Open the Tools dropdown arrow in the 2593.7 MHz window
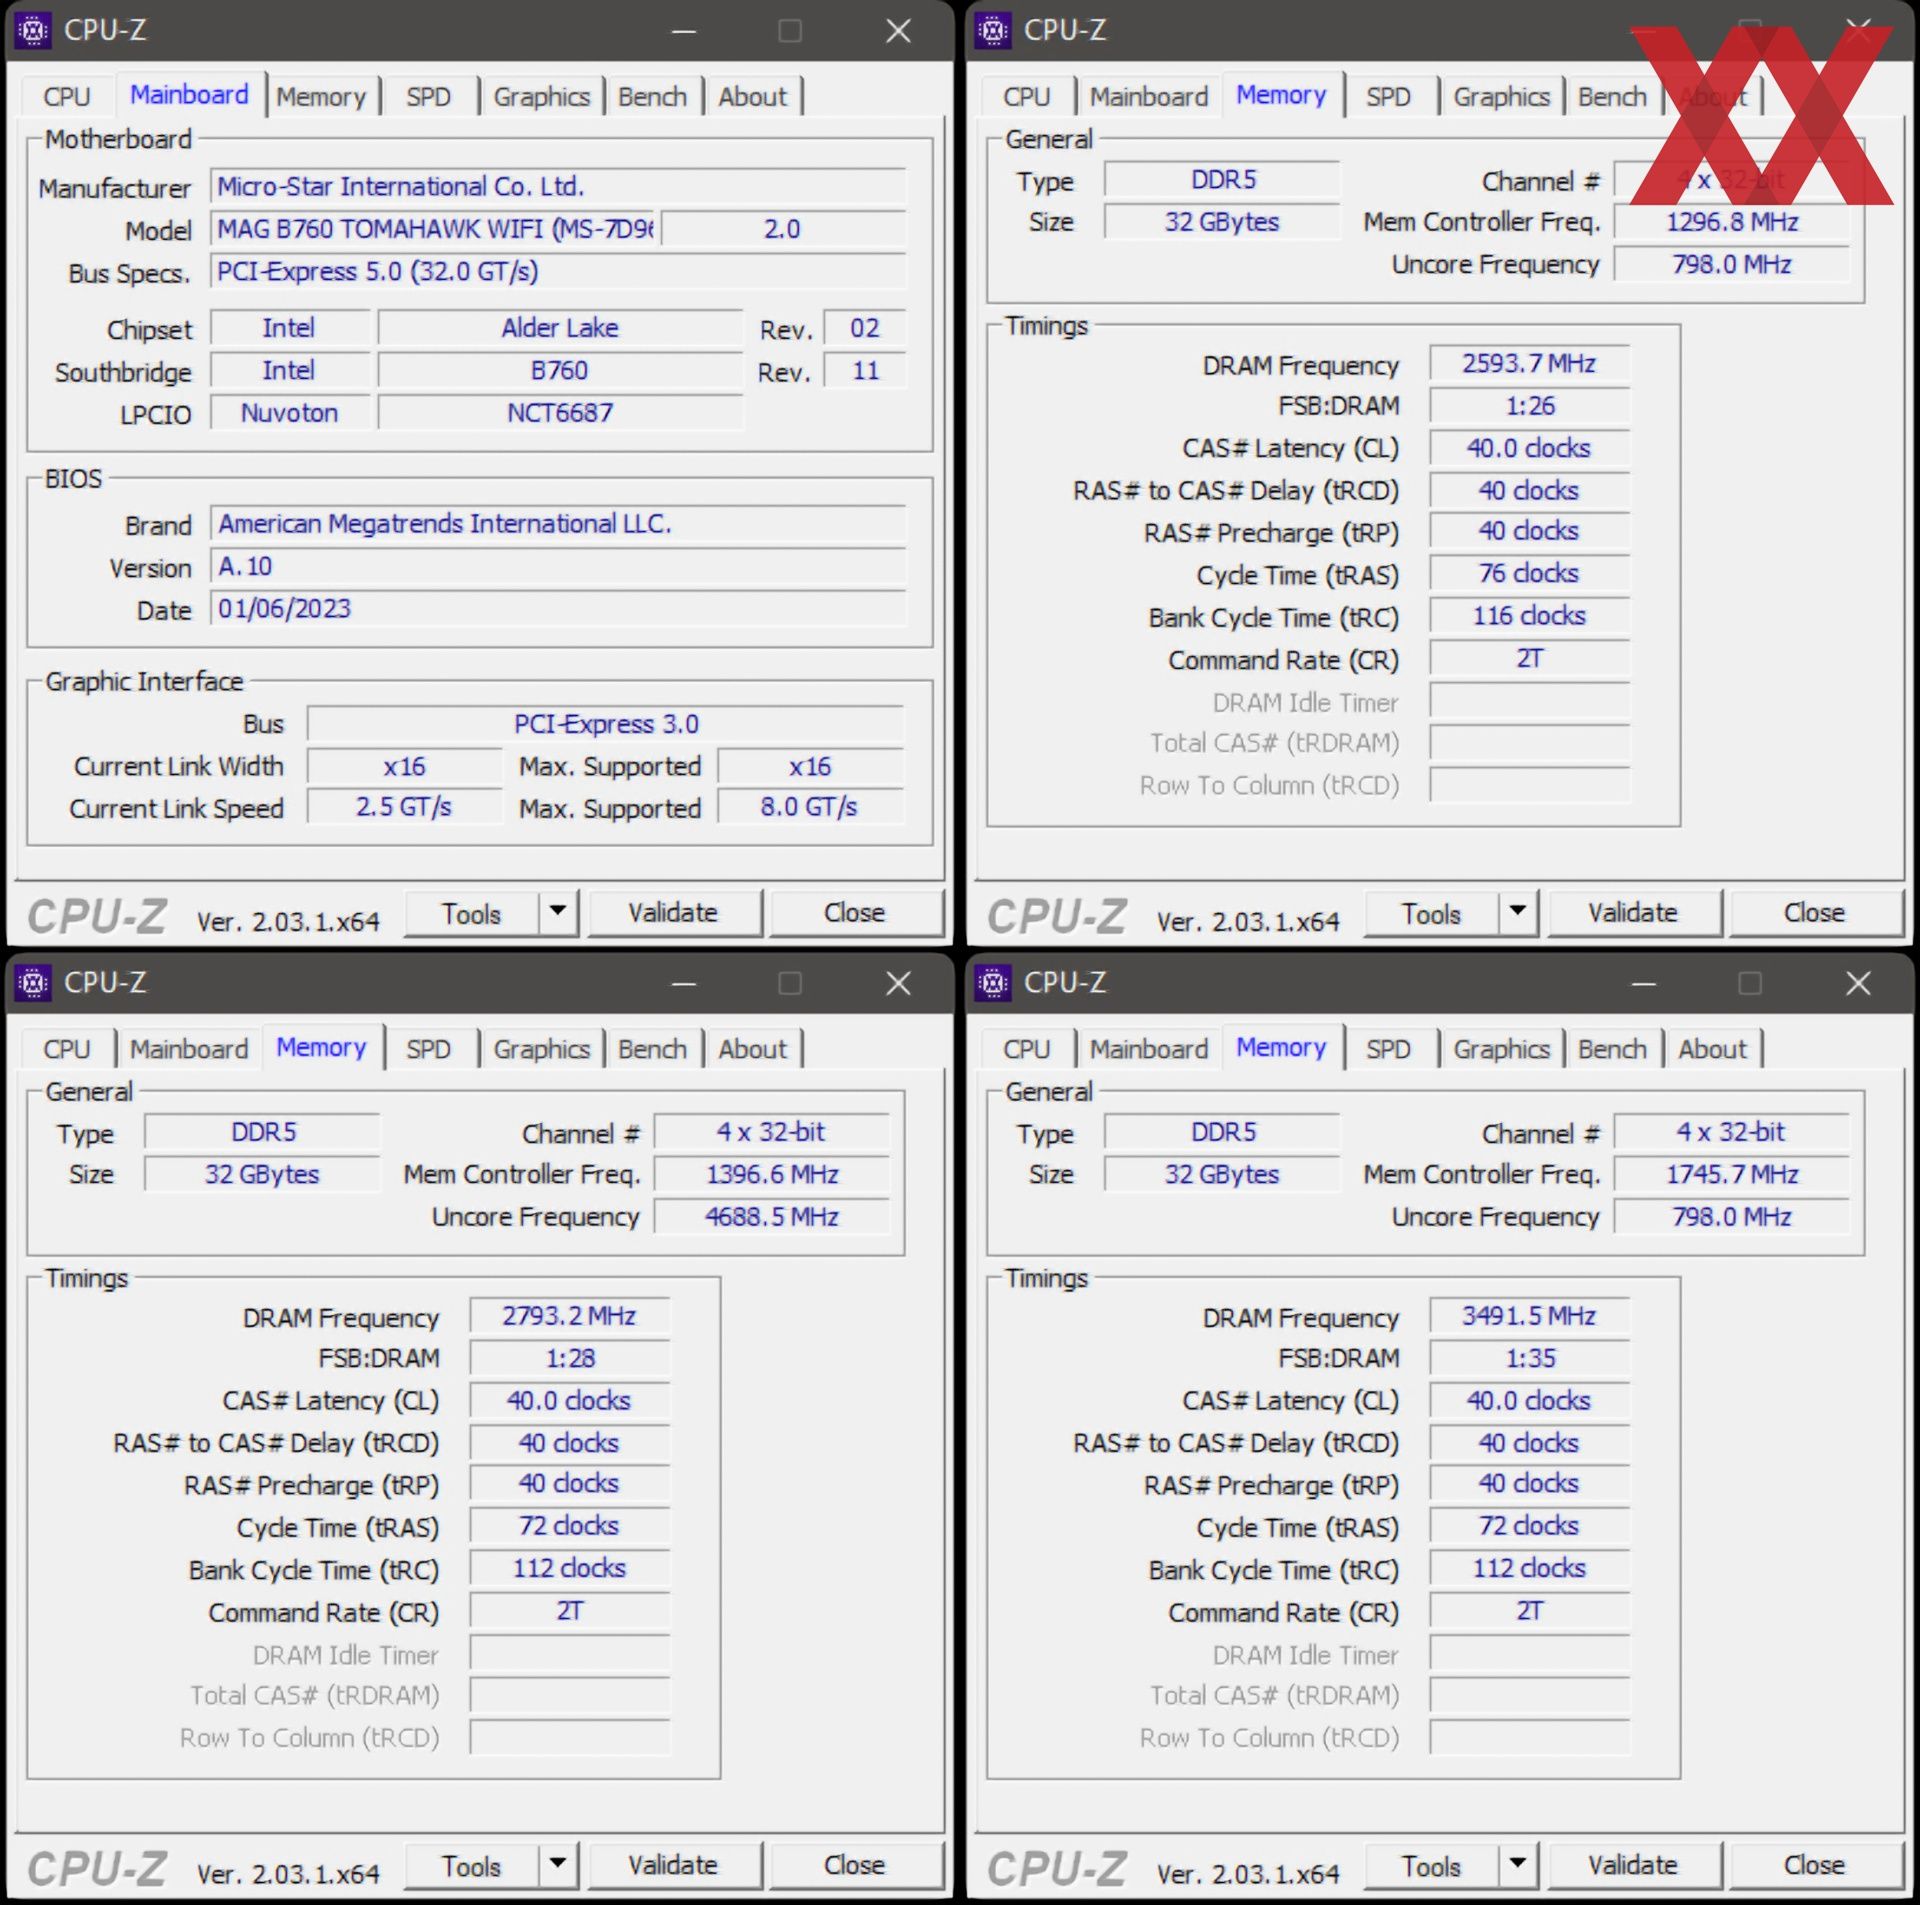 click(1518, 912)
